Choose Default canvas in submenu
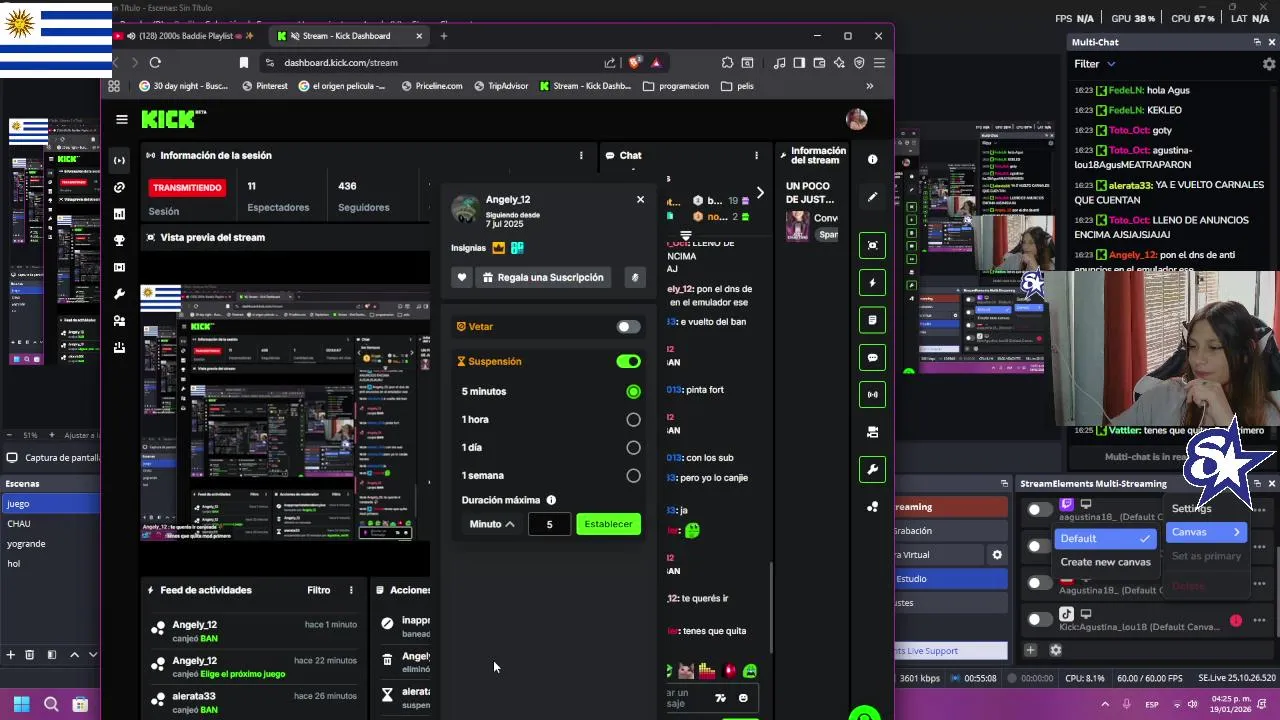Image resolution: width=1280 pixels, height=720 pixels. tap(1107, 539)
